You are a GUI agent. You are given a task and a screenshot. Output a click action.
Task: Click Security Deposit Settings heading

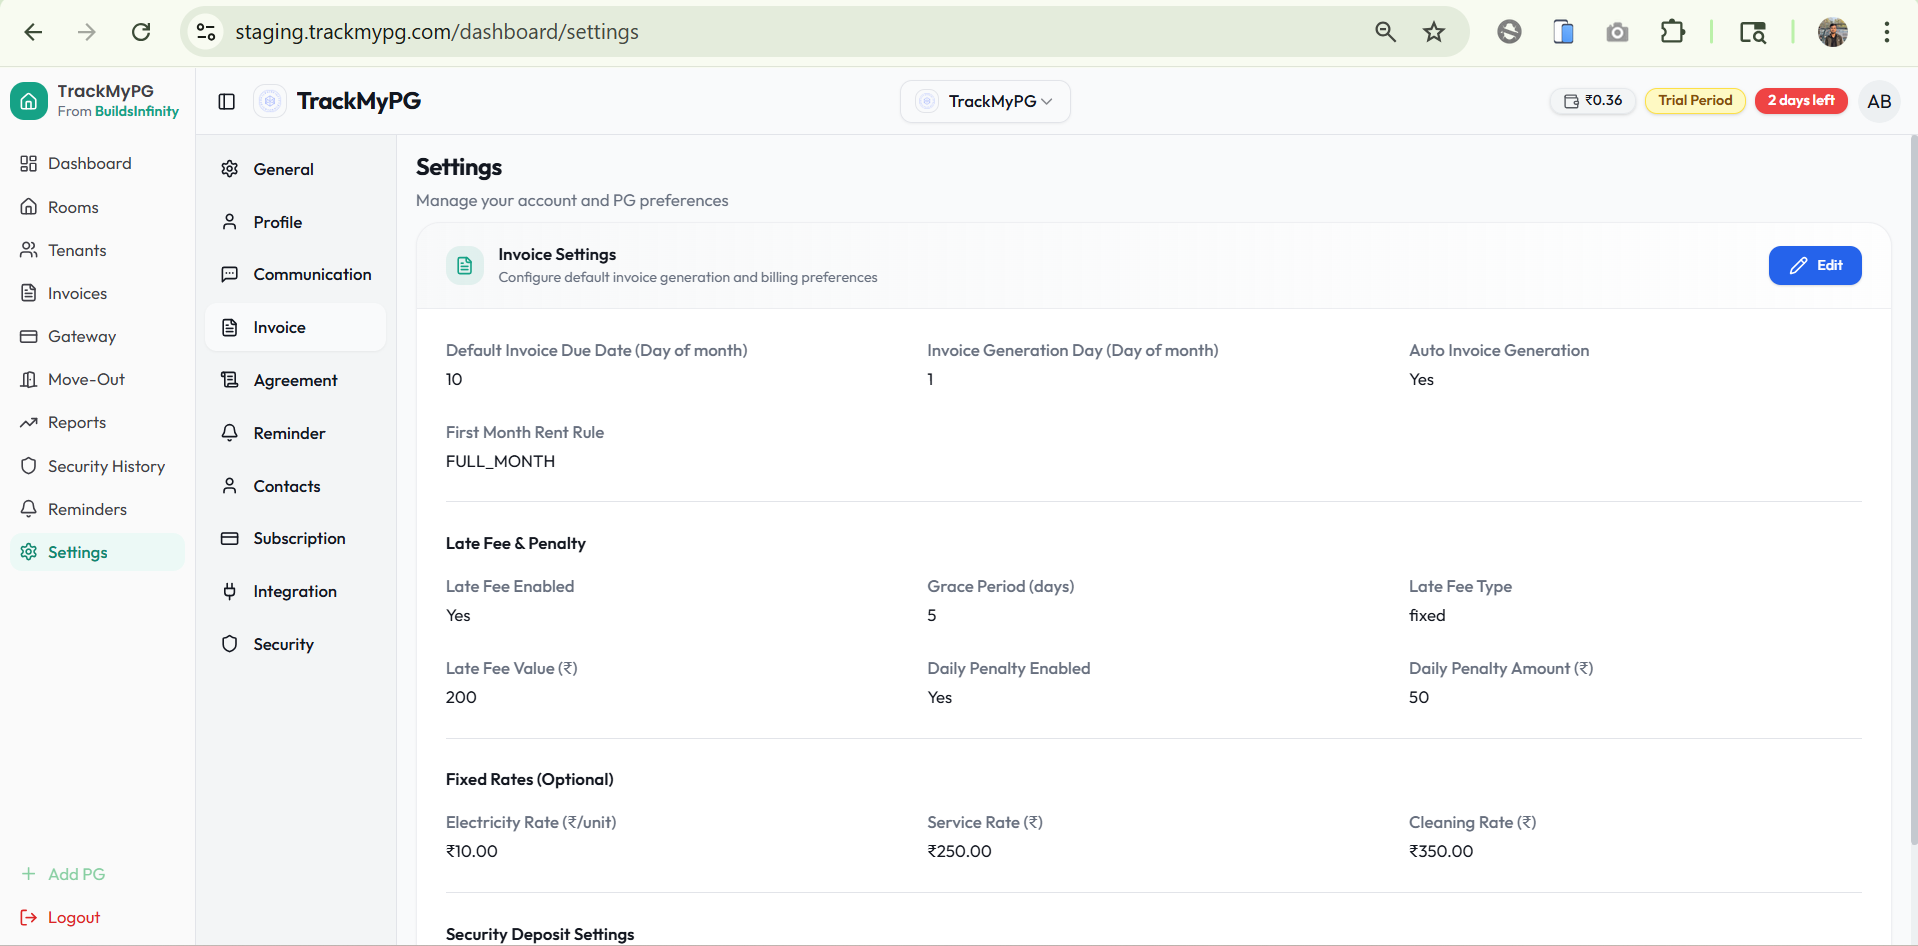540,934
